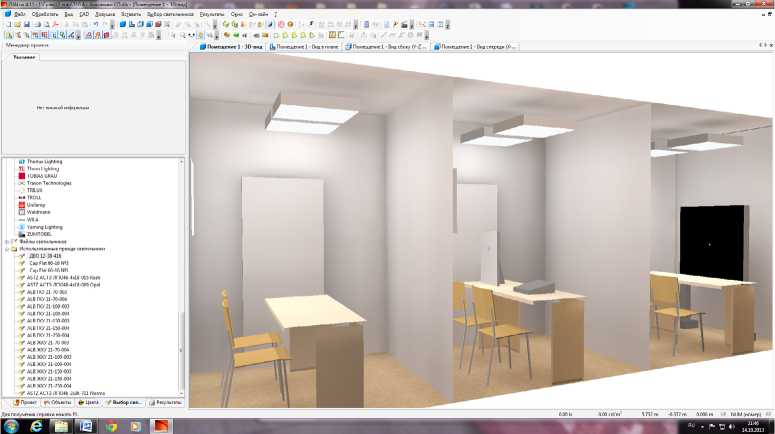This screenshot has height=434, width=775.
Task: Click the Windows Start button
Action: pos(11,425)
